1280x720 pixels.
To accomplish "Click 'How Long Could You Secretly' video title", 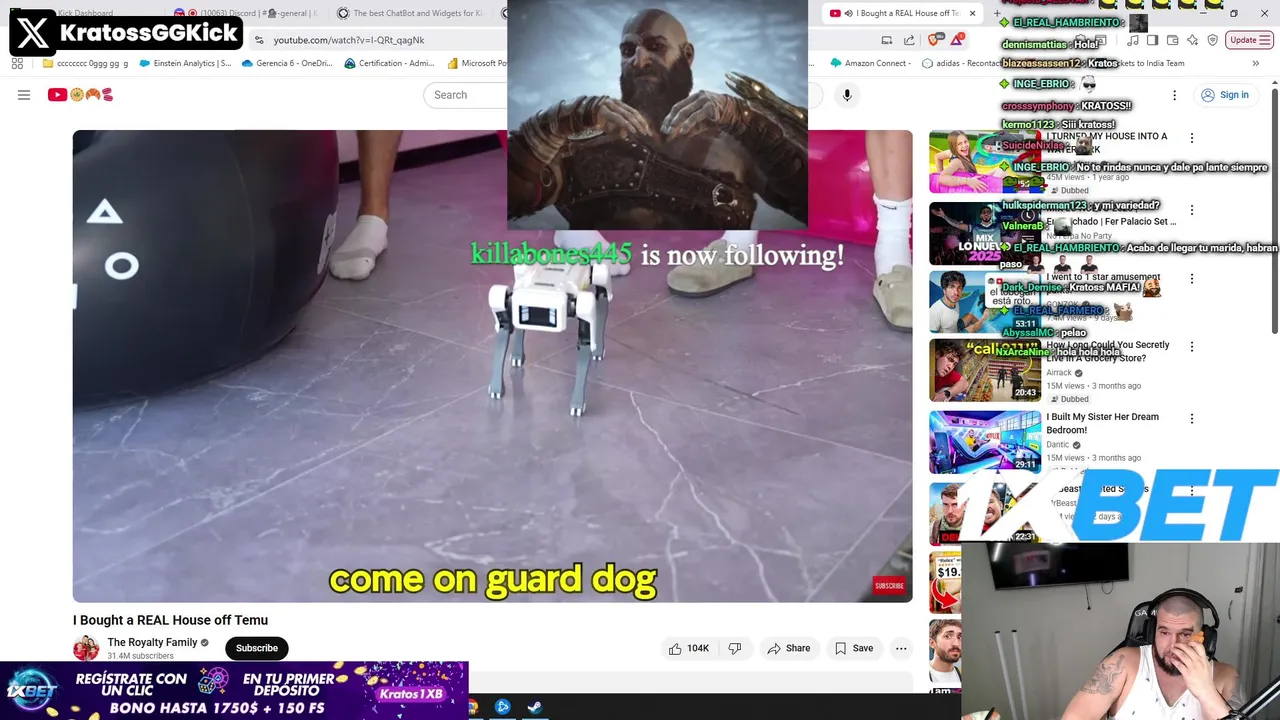I will [x=1108, y=351].
